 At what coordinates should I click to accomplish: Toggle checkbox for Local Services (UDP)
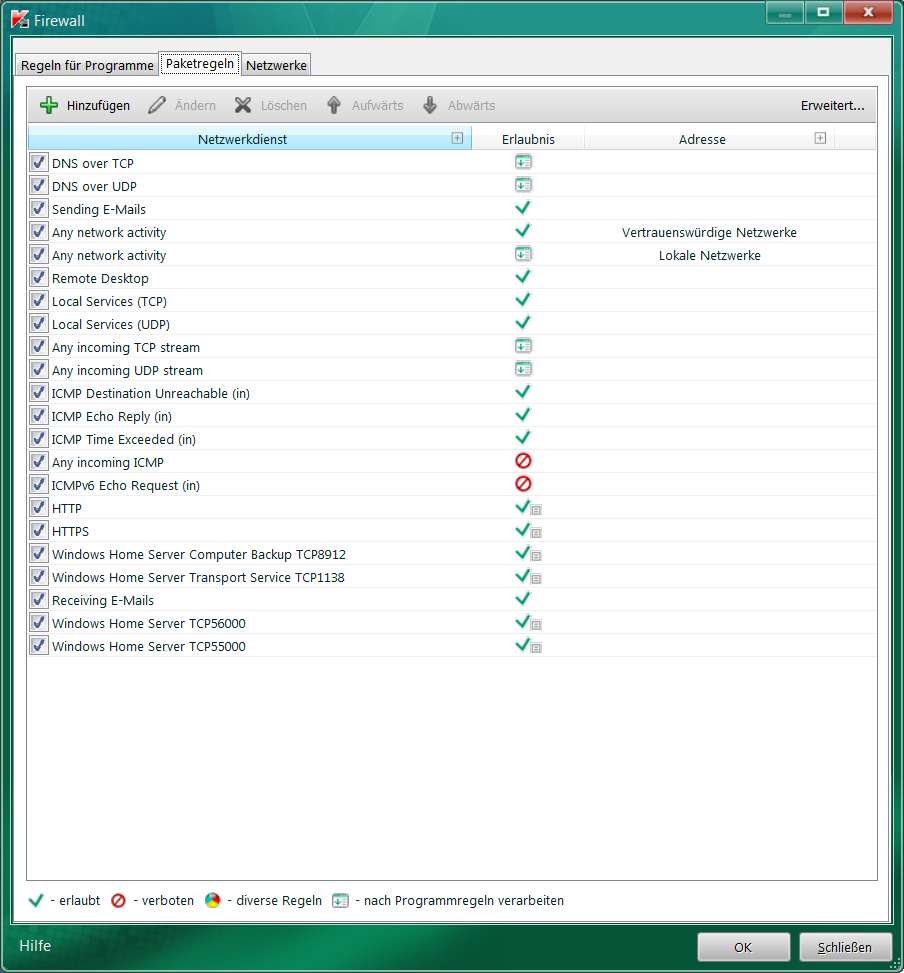(38, 323)
